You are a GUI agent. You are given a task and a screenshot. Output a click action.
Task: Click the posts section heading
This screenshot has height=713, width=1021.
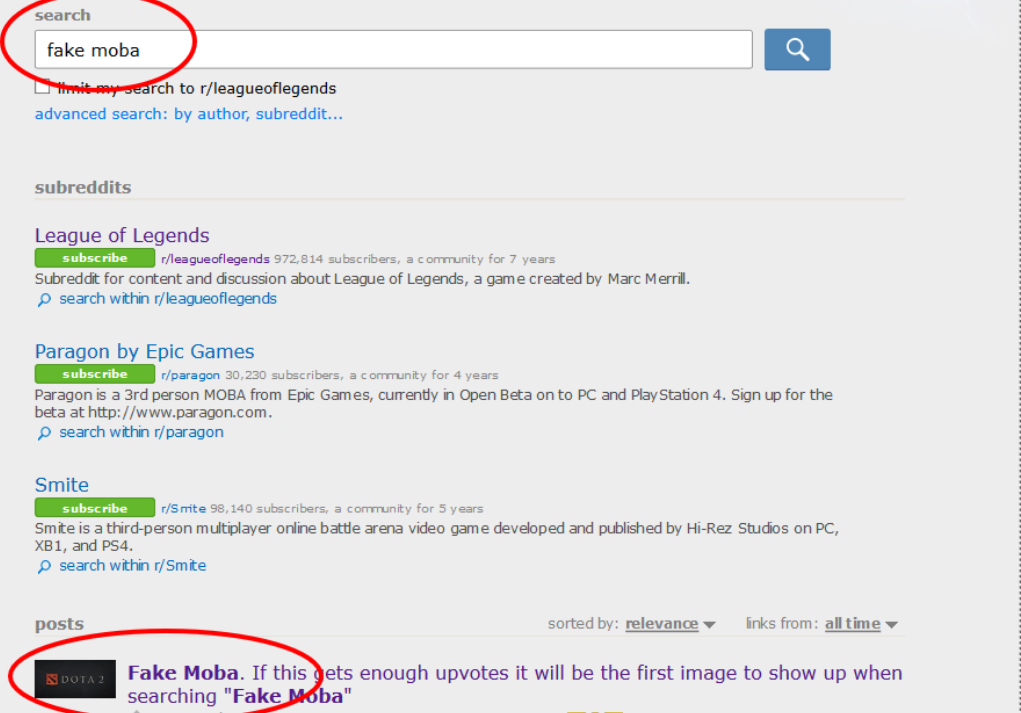click(59, 624)
